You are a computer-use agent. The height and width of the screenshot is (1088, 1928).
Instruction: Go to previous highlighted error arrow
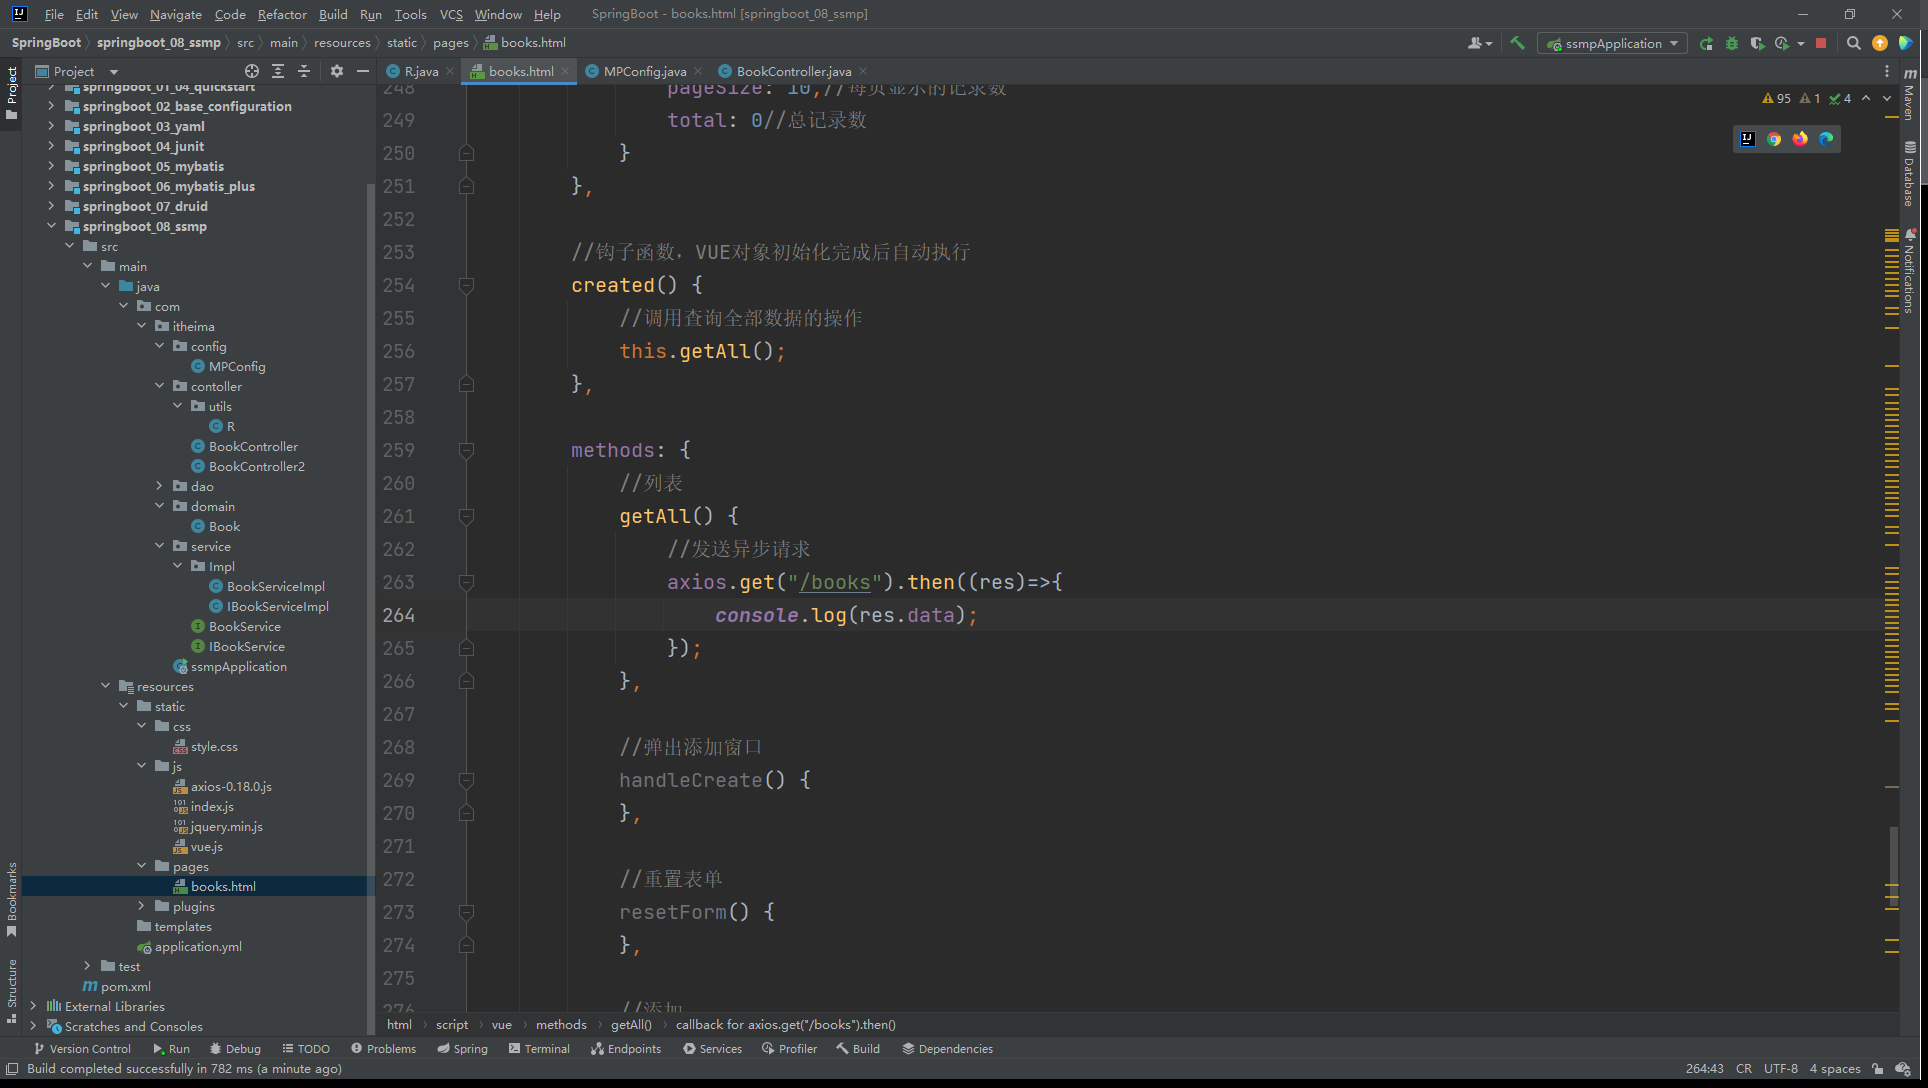[1866, 98]
